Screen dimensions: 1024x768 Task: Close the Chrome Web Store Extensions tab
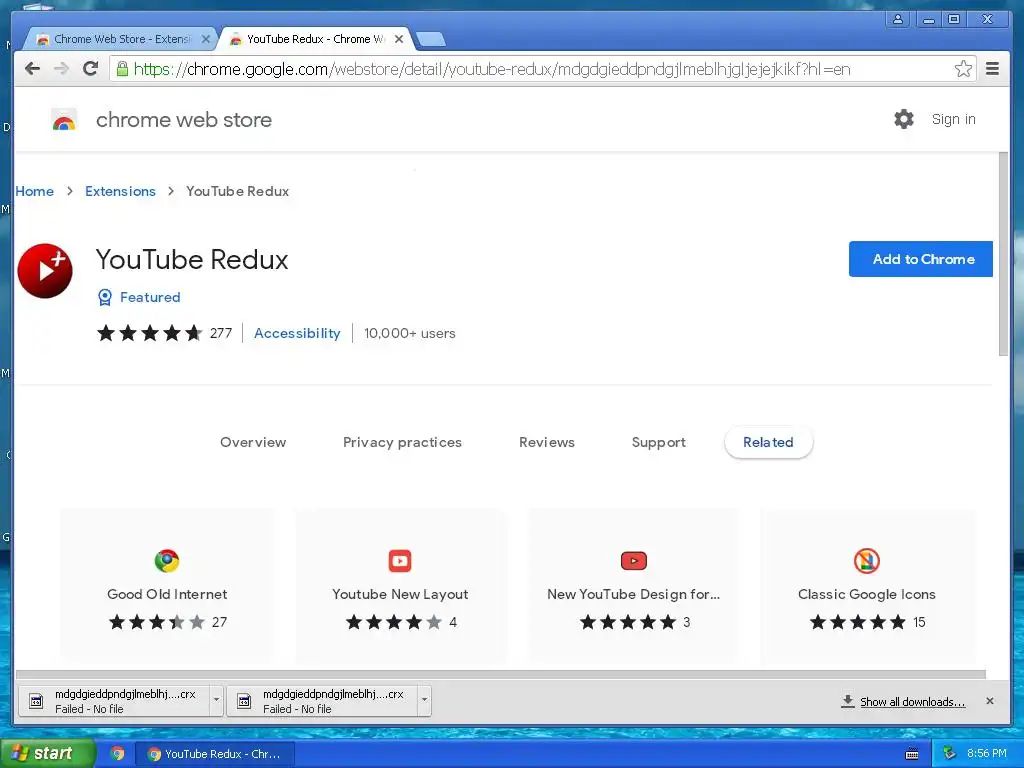click(x=206, y=39)
